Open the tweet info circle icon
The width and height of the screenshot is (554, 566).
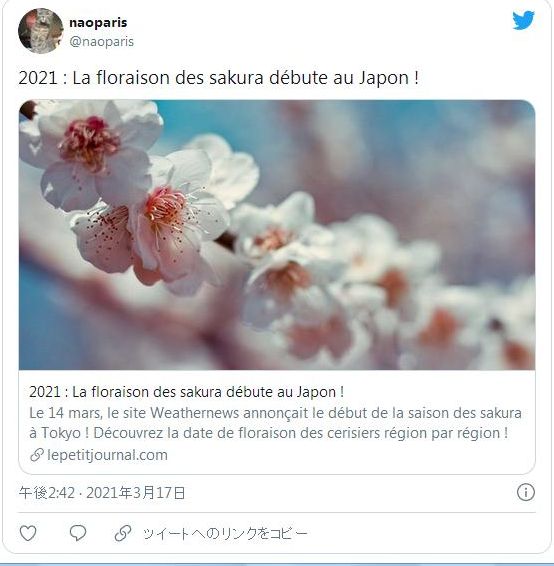pyautogui.click(x=525, y=492)
